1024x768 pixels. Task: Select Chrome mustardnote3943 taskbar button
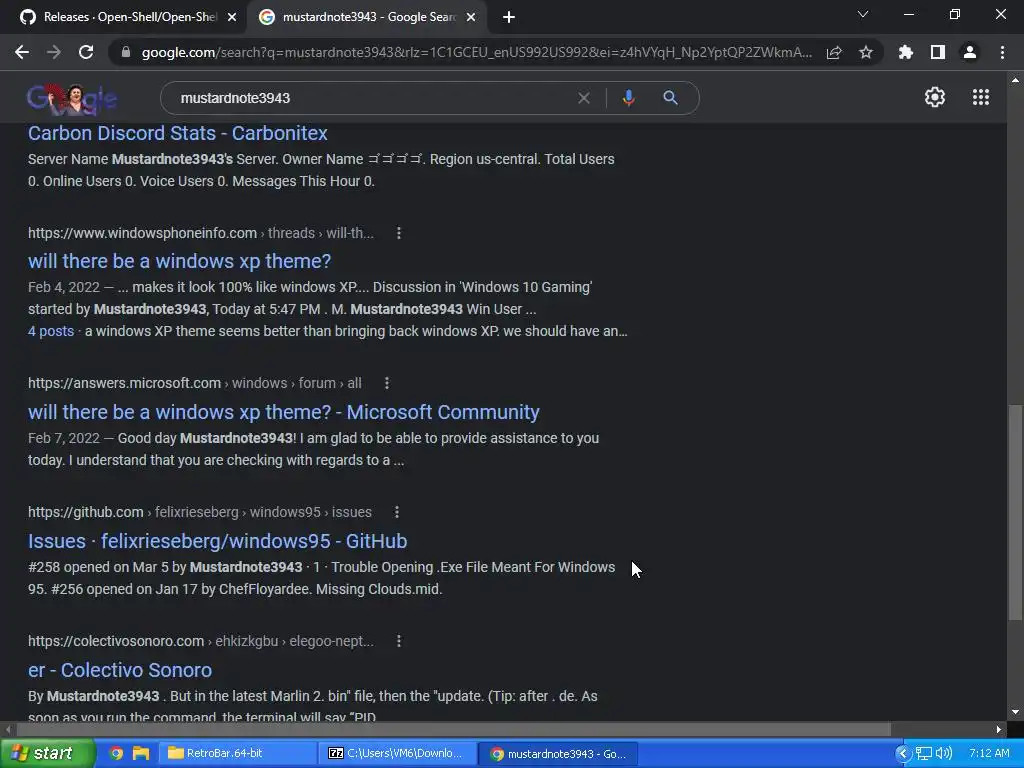pyautogui.click(x=559, y=753)
